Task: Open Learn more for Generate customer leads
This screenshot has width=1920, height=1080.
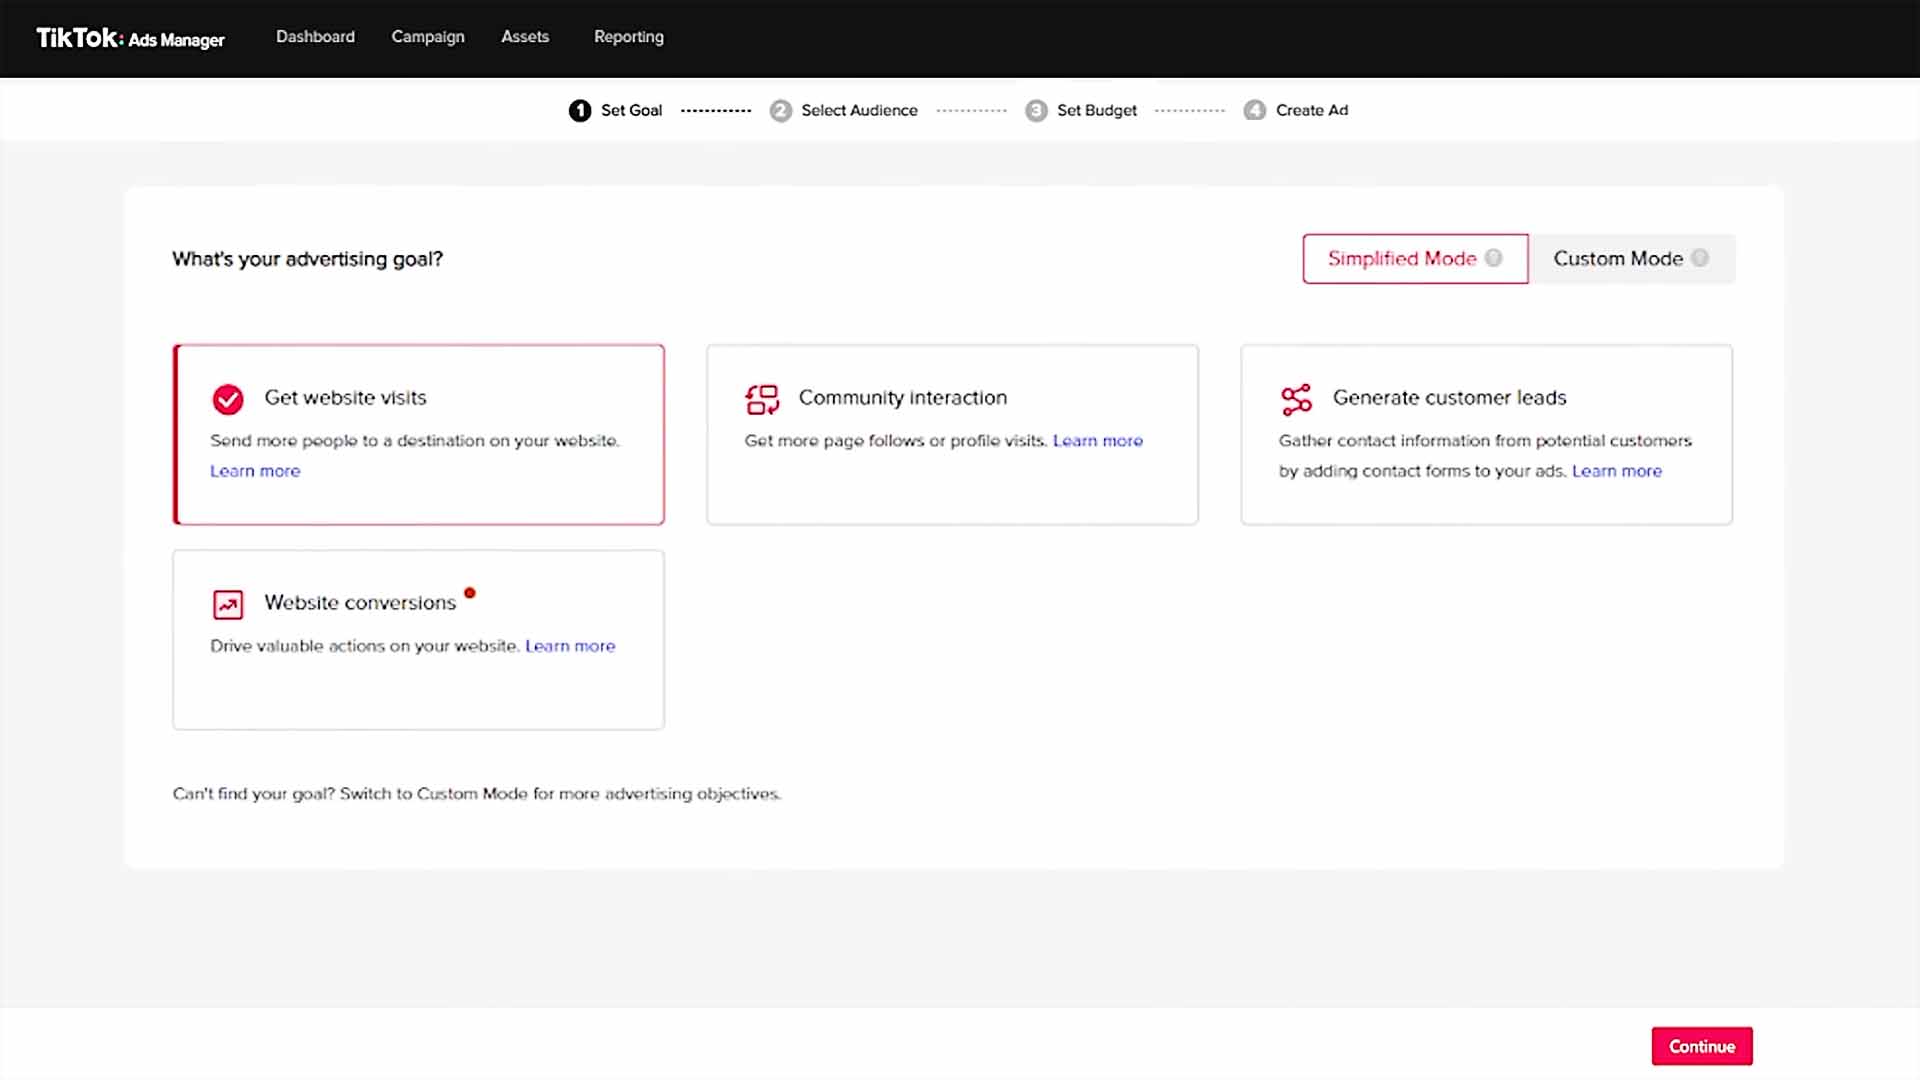Action: coord(1616,471)
